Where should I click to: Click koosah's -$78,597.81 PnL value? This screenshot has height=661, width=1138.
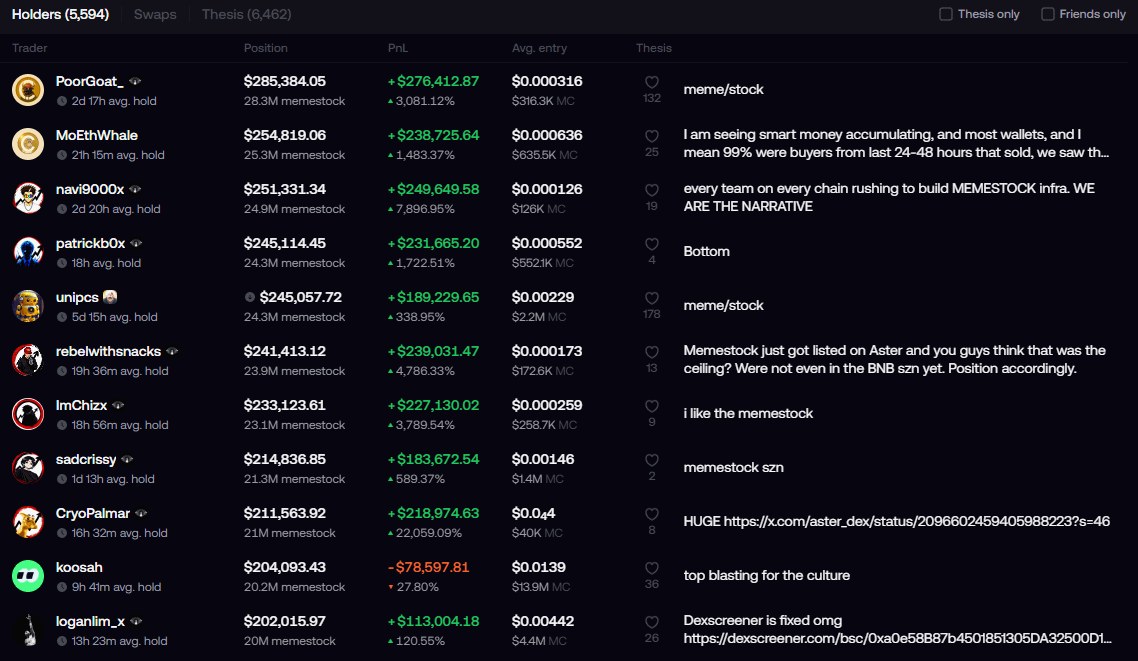click(428, 567)
